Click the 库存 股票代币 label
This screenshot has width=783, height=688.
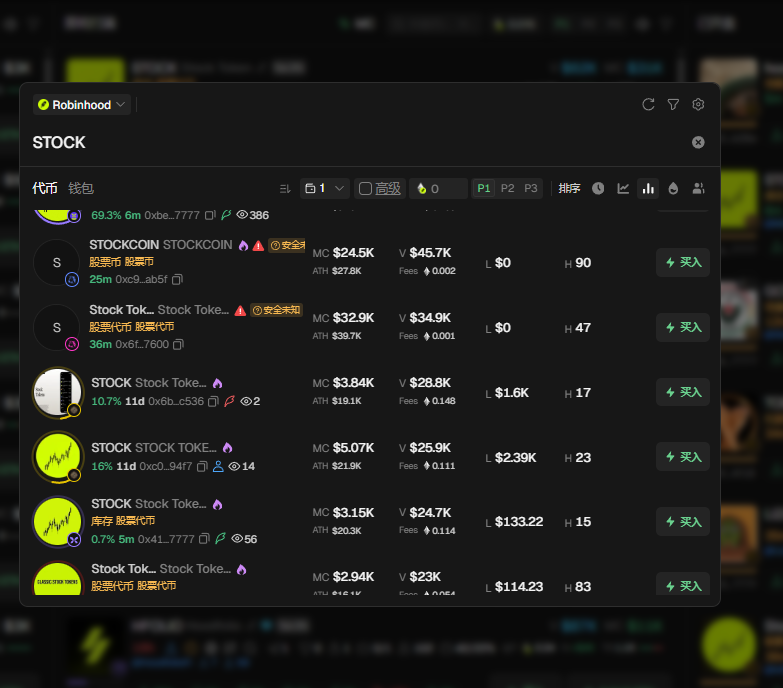coord(123,521)
